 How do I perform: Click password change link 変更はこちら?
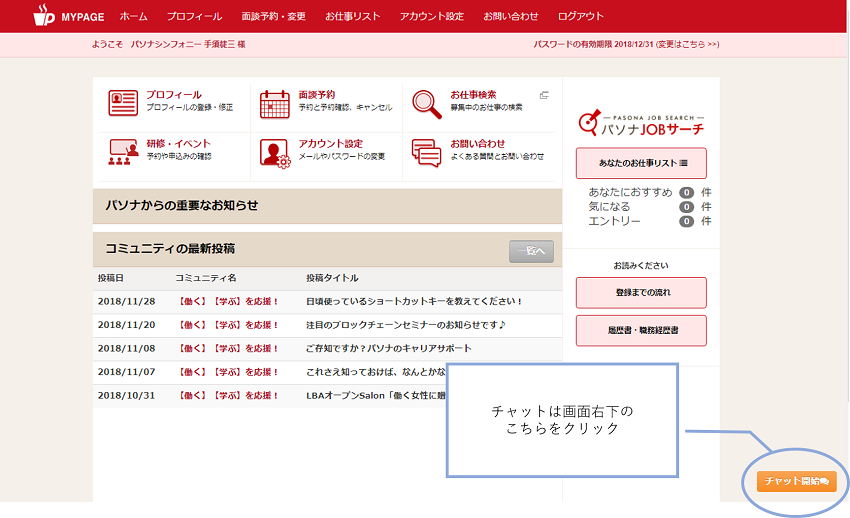click(x=688, y=44)
